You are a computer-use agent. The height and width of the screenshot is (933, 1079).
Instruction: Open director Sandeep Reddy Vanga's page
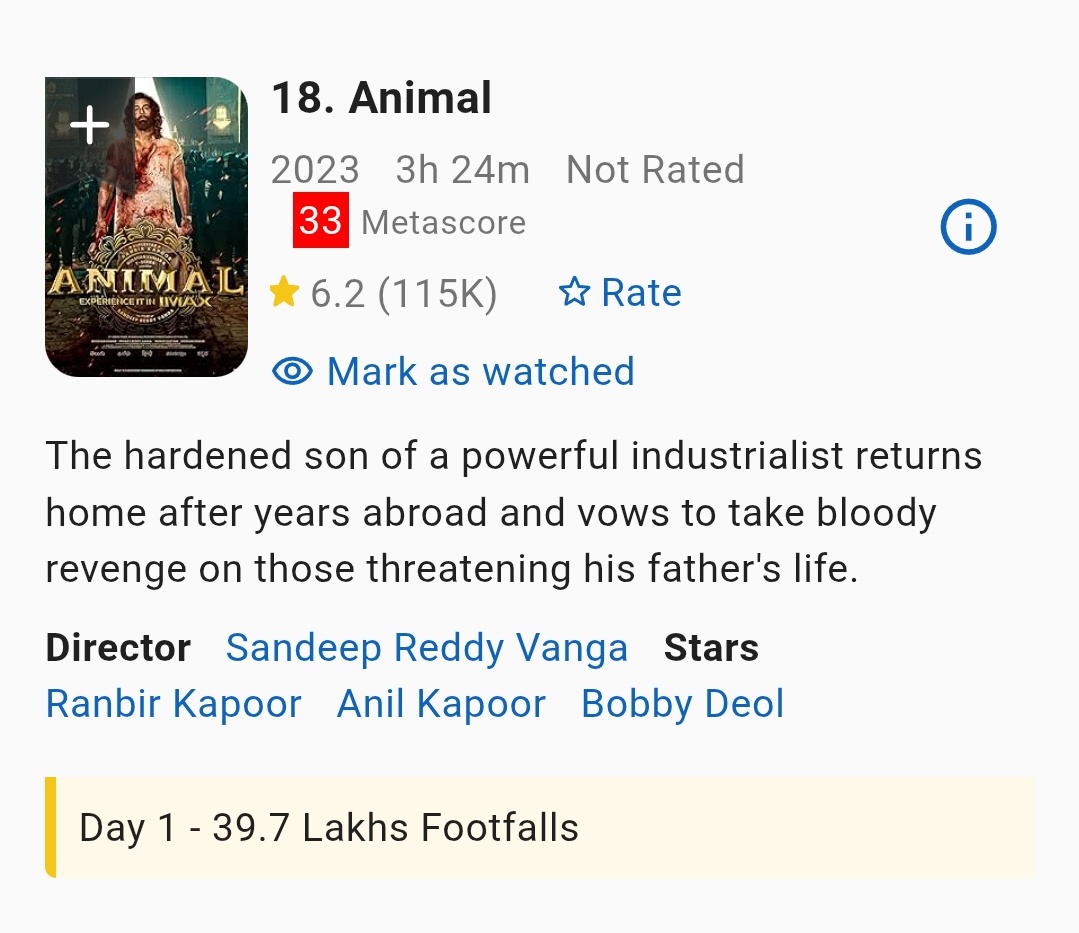point(426,648)
